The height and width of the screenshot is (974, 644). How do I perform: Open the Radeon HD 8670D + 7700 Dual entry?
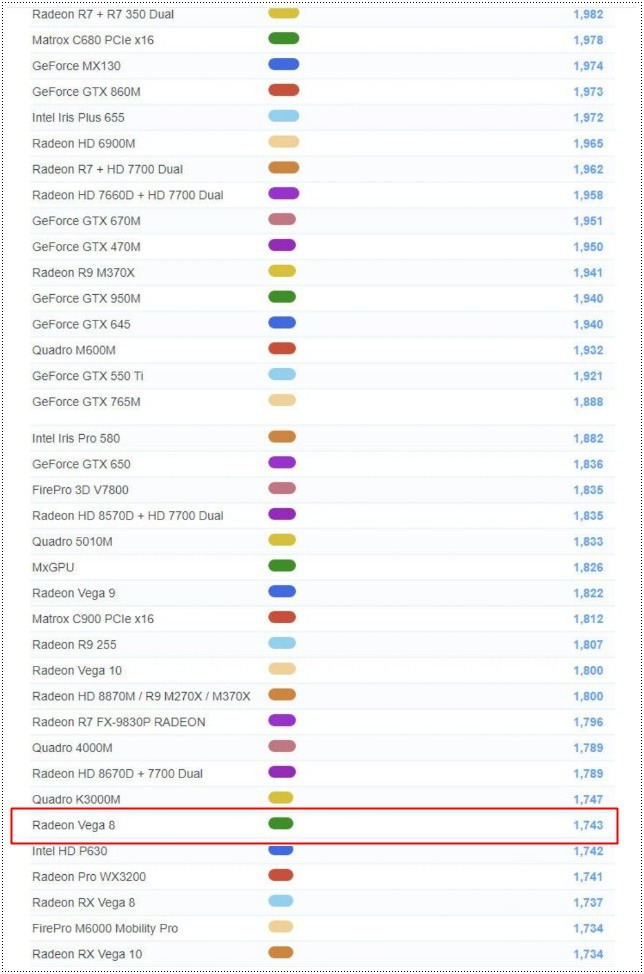pos(117,774)
